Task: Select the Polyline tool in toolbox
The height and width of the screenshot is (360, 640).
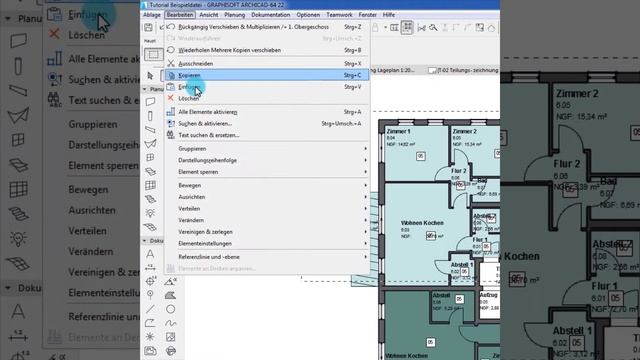Action: 150,323
